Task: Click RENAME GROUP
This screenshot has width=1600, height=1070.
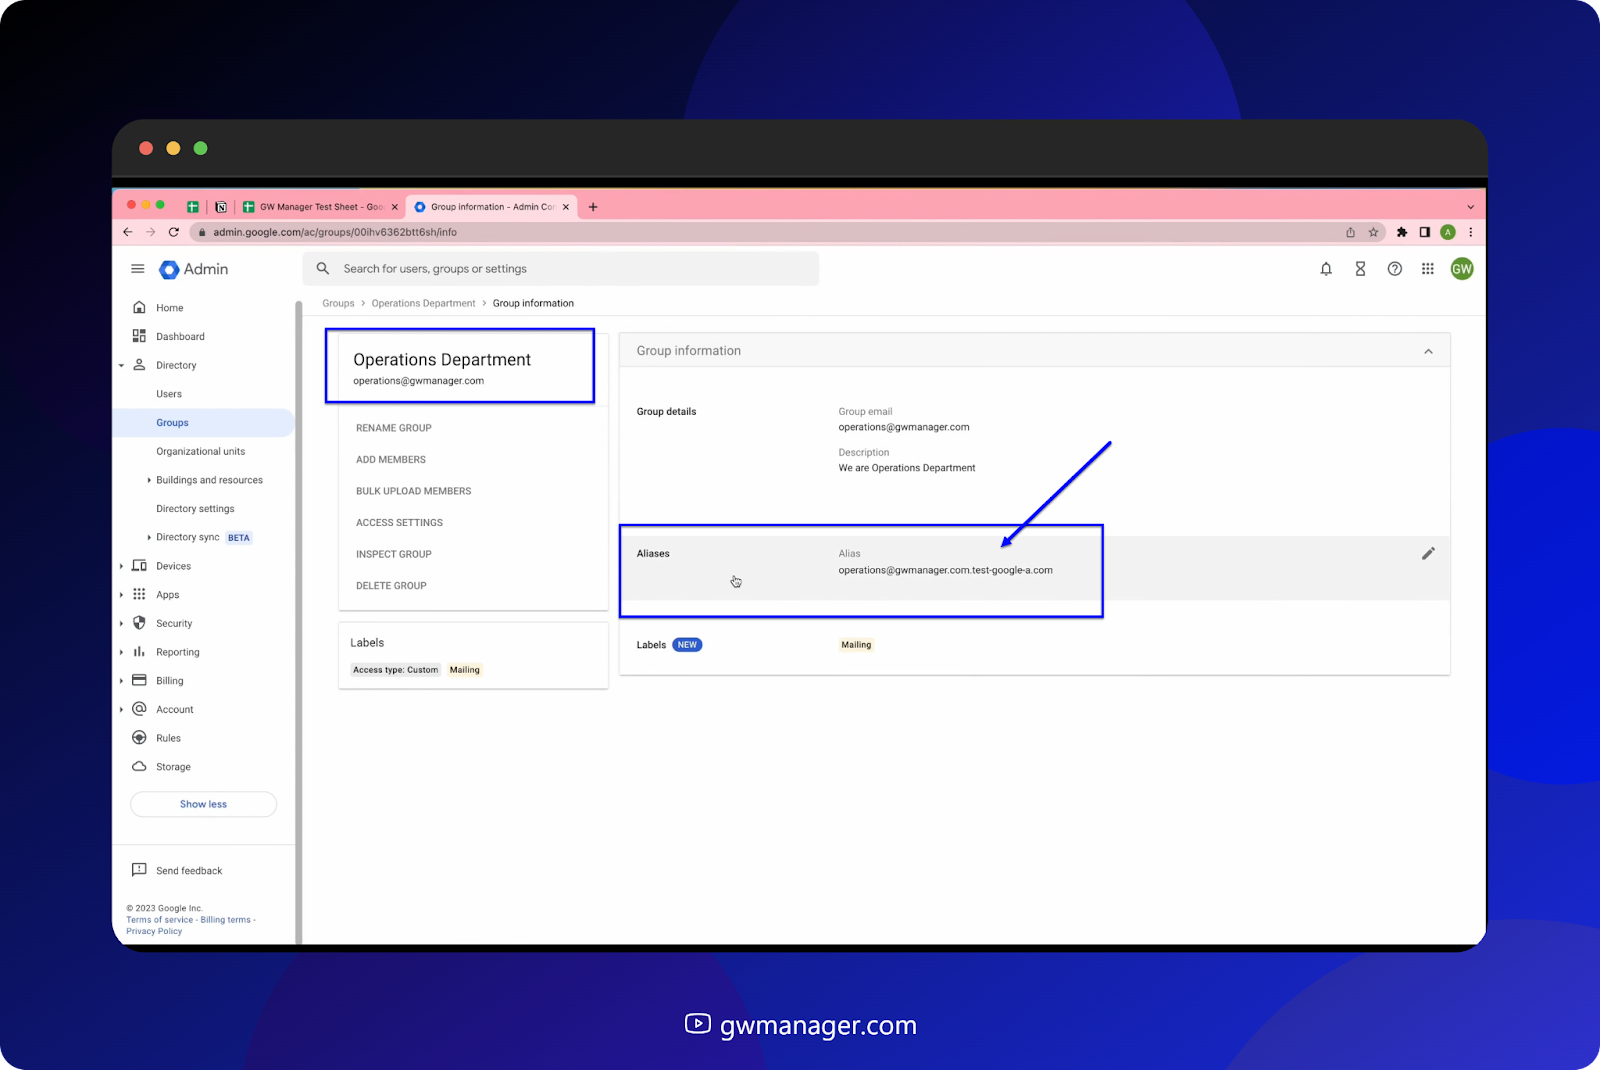Action: [394, 428]
